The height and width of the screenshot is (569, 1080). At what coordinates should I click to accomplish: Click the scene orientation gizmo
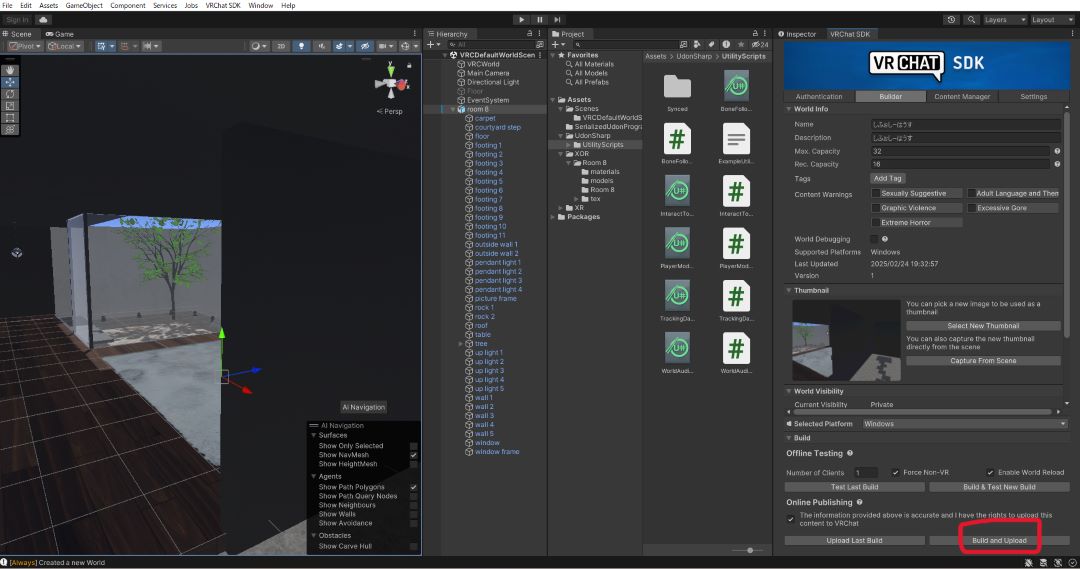[391, 84]
